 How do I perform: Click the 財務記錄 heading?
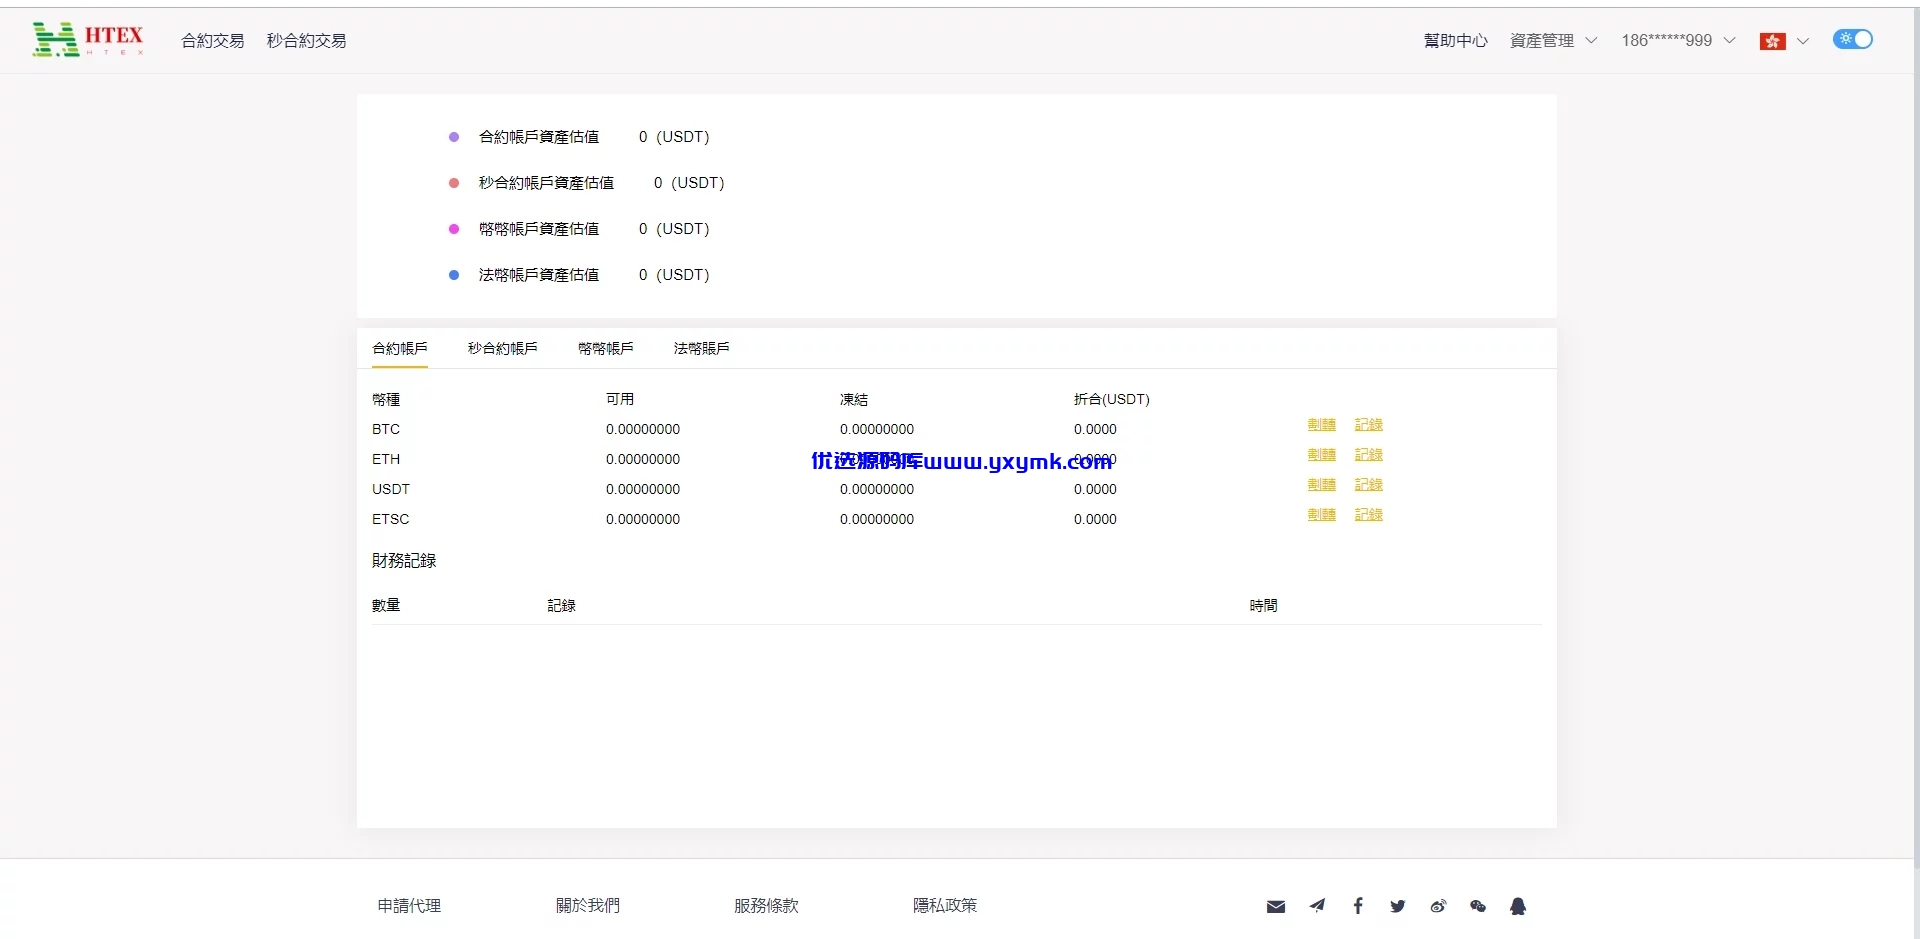404,561
